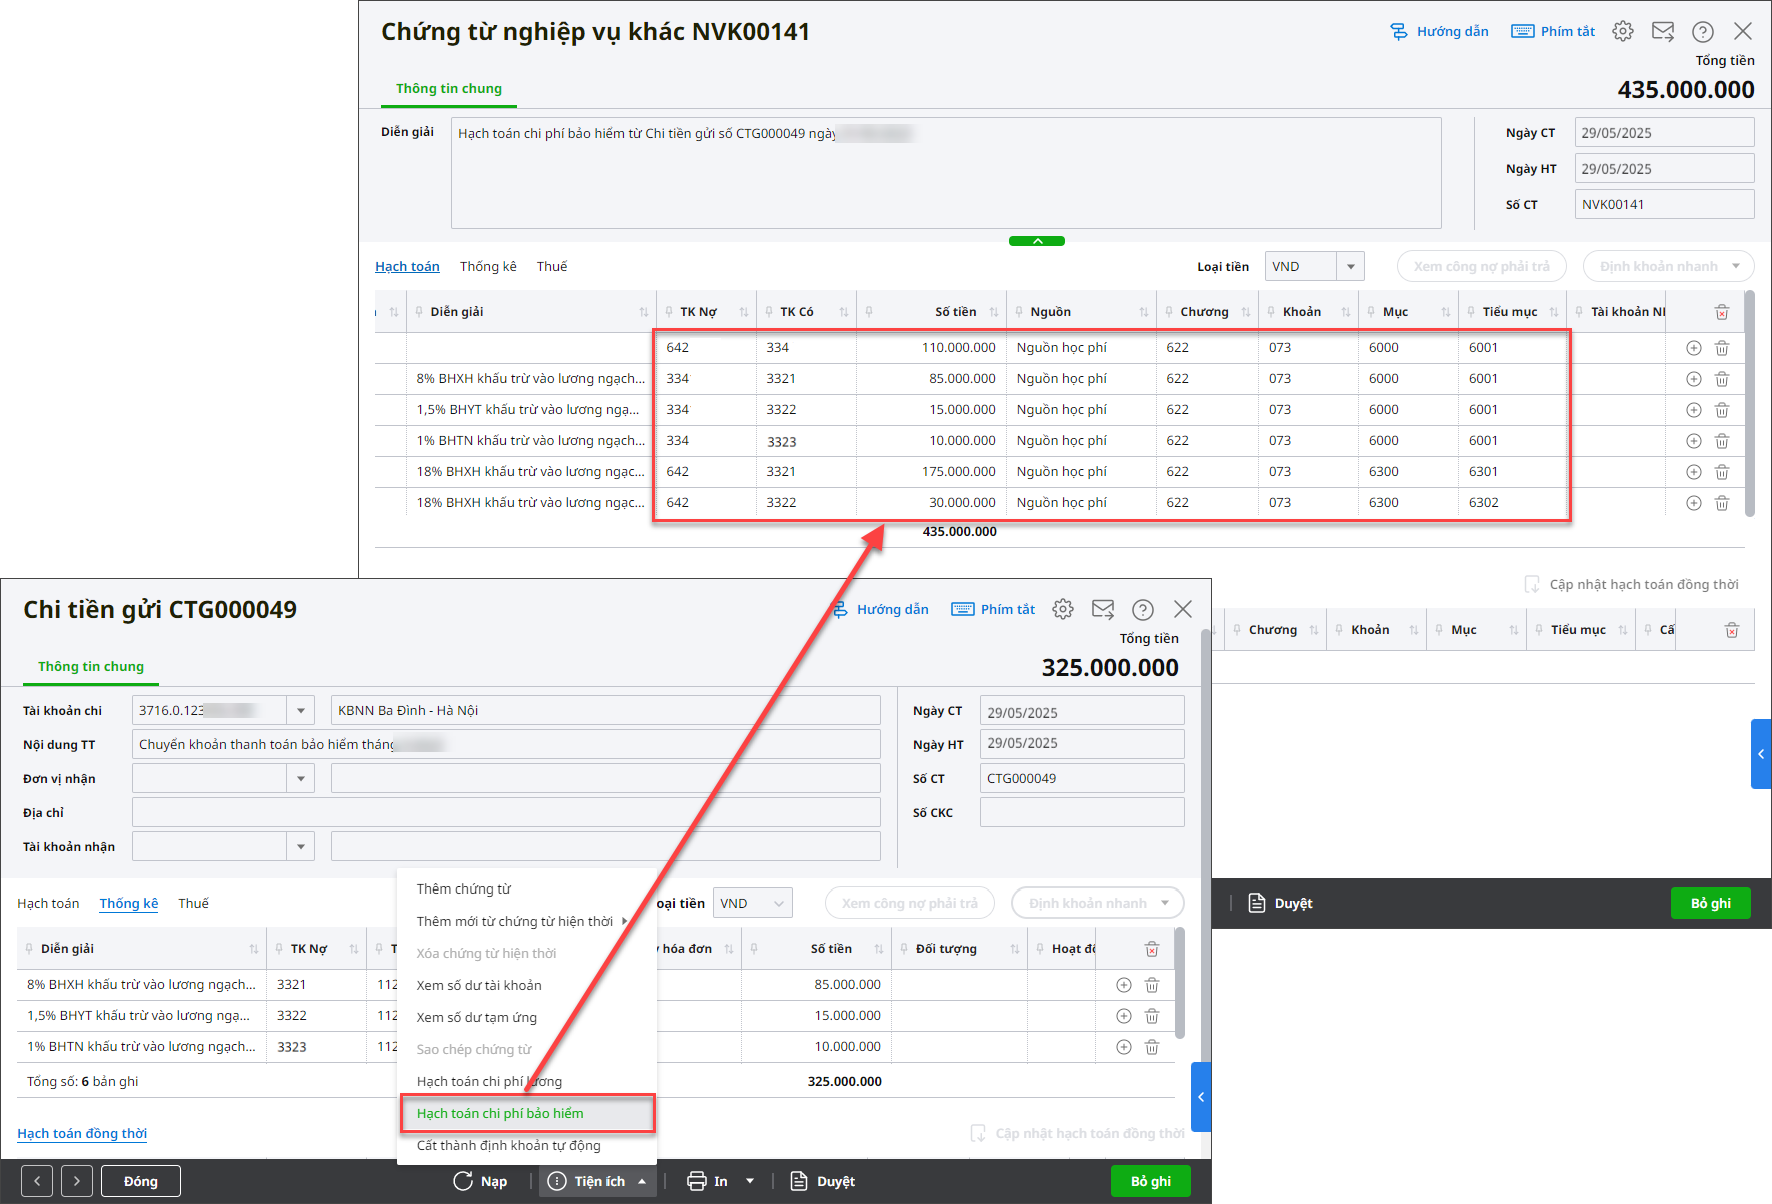This screenshot has height=1204, width=1772.
Task: Click Nạp reload icon in bottom bar
Action: tap(463, 1181)
